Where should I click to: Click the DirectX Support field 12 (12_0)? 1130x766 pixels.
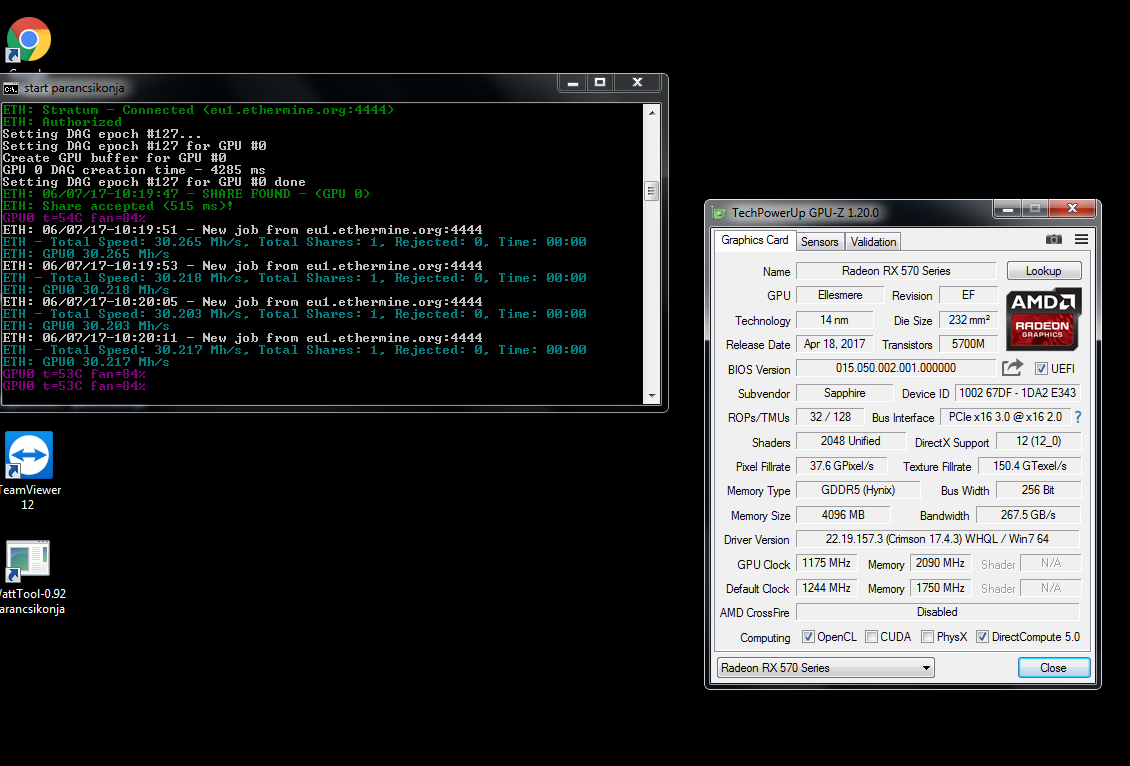tap(1038, 441)
